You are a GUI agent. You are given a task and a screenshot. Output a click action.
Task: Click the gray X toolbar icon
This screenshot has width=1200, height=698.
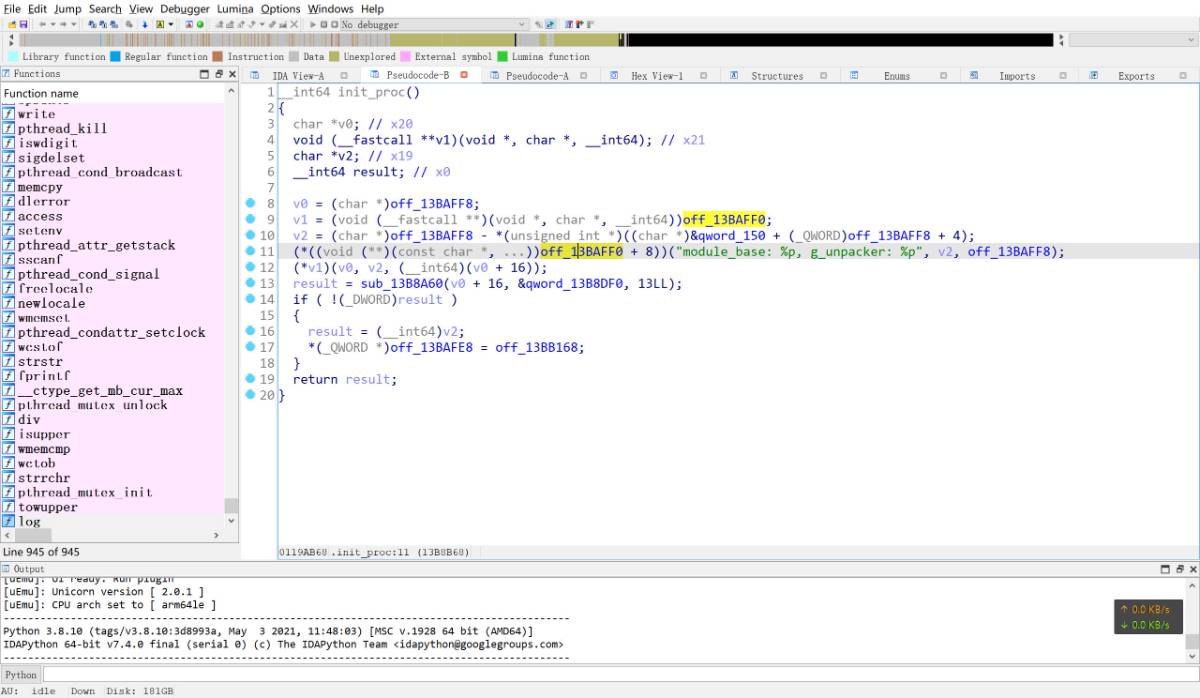pos(294,24)
